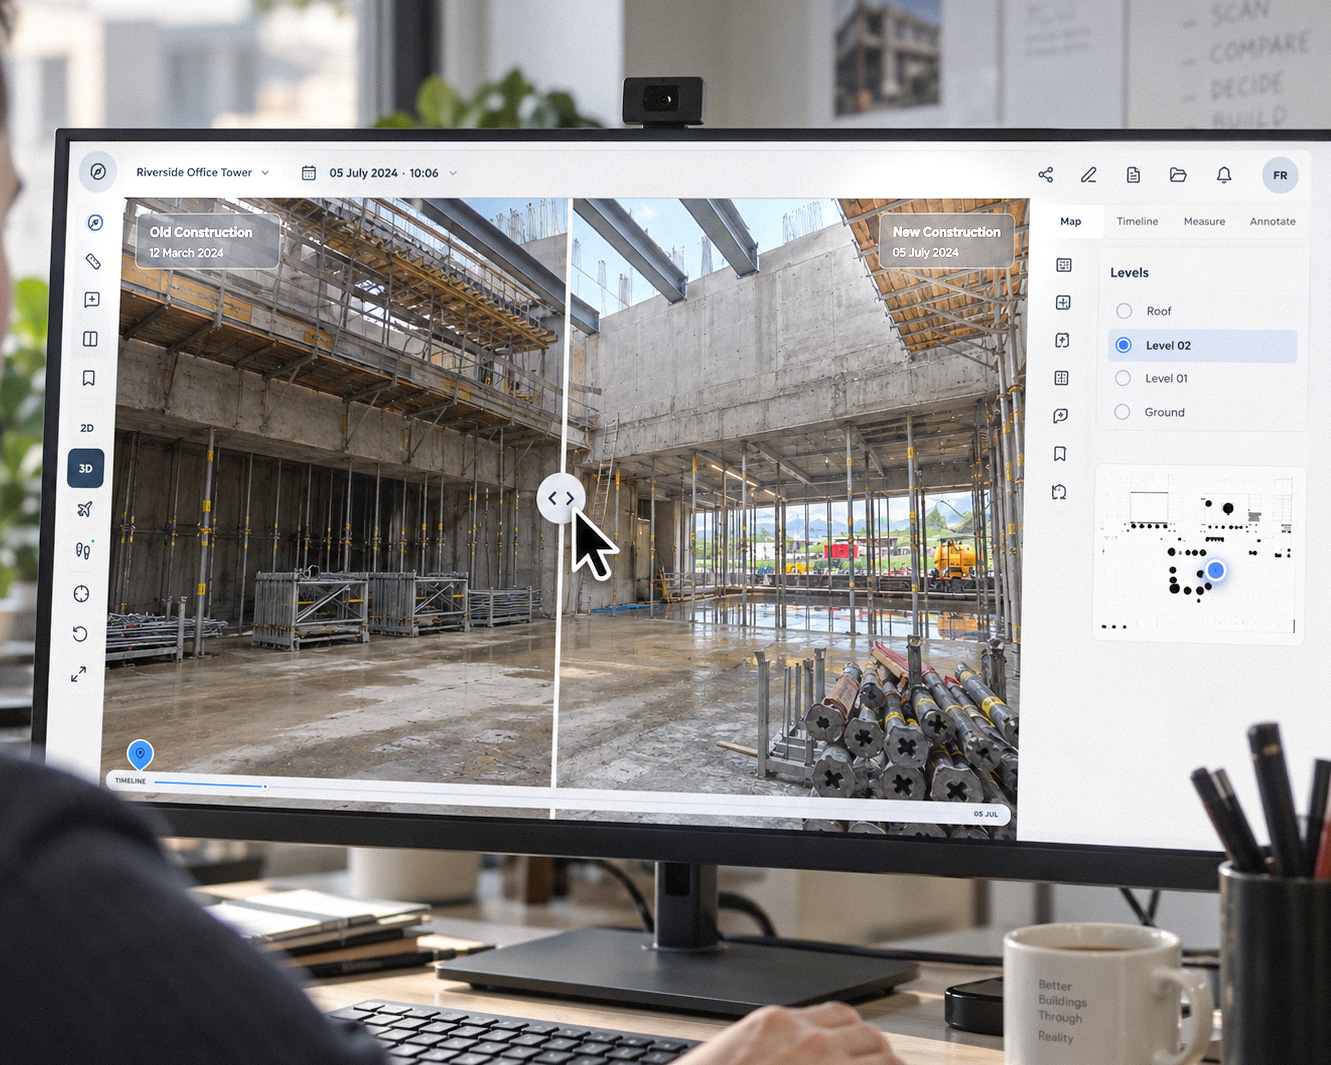This screenshot has height=1065, width=1331.
Task: Activate the airplane fly-through mode
Action: tap(84, 510)
